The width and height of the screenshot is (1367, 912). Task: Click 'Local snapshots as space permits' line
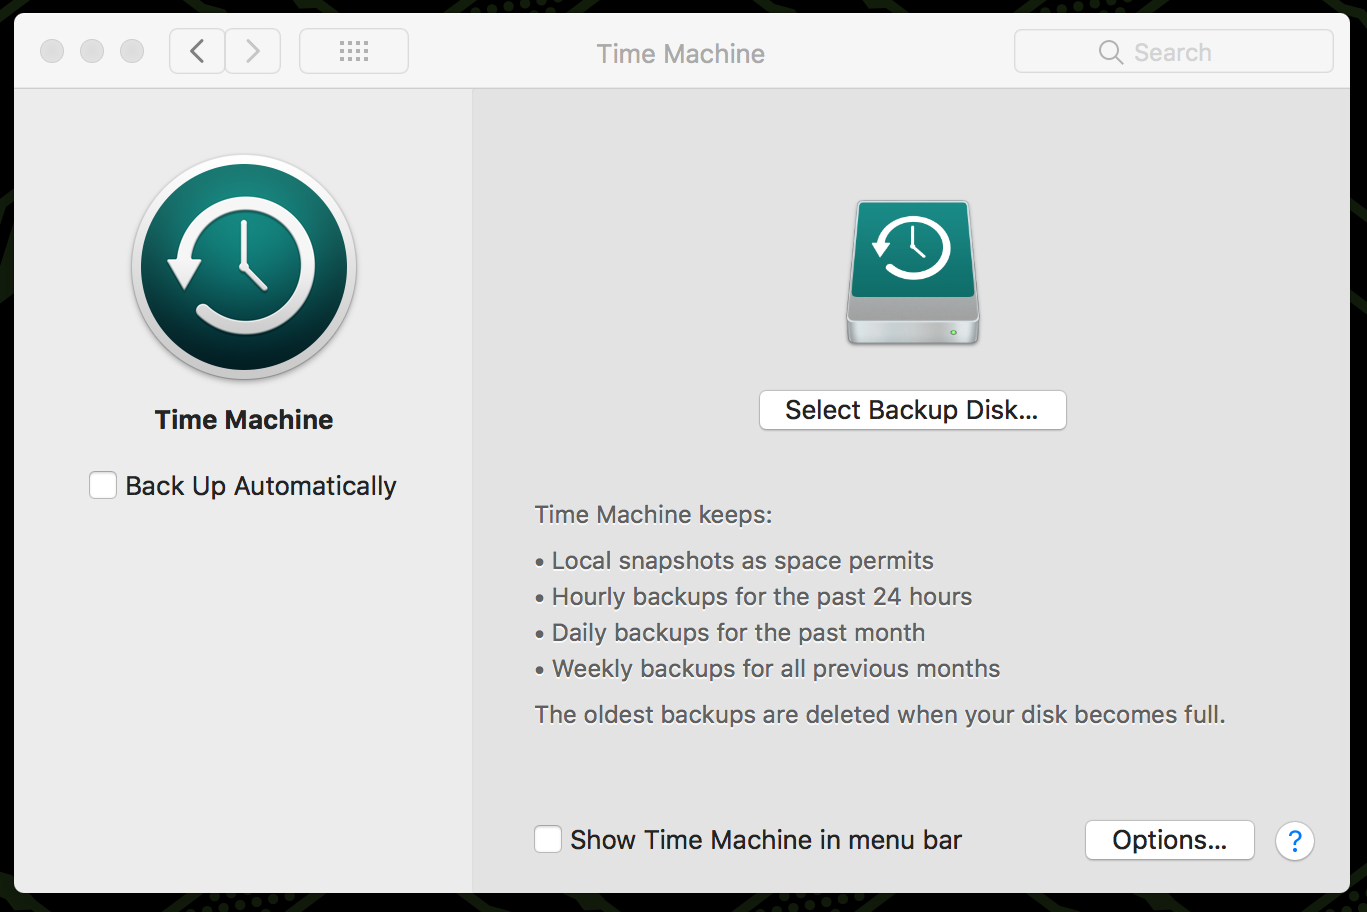pos(743,561)
